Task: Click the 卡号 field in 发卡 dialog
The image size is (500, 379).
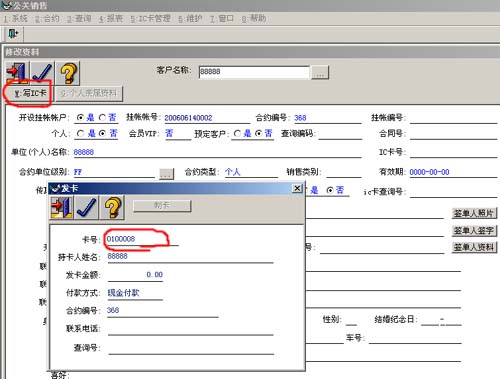Action: coord(142,239)
